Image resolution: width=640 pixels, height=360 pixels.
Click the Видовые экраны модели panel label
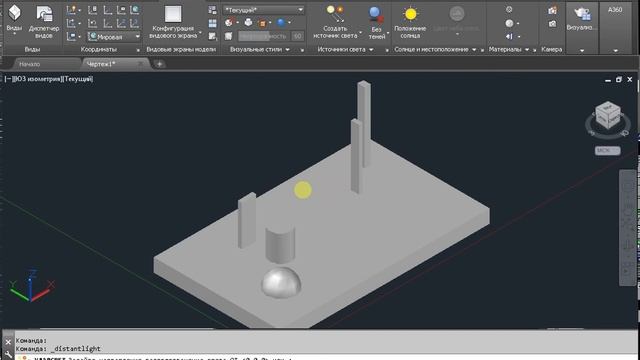(181, 49)
